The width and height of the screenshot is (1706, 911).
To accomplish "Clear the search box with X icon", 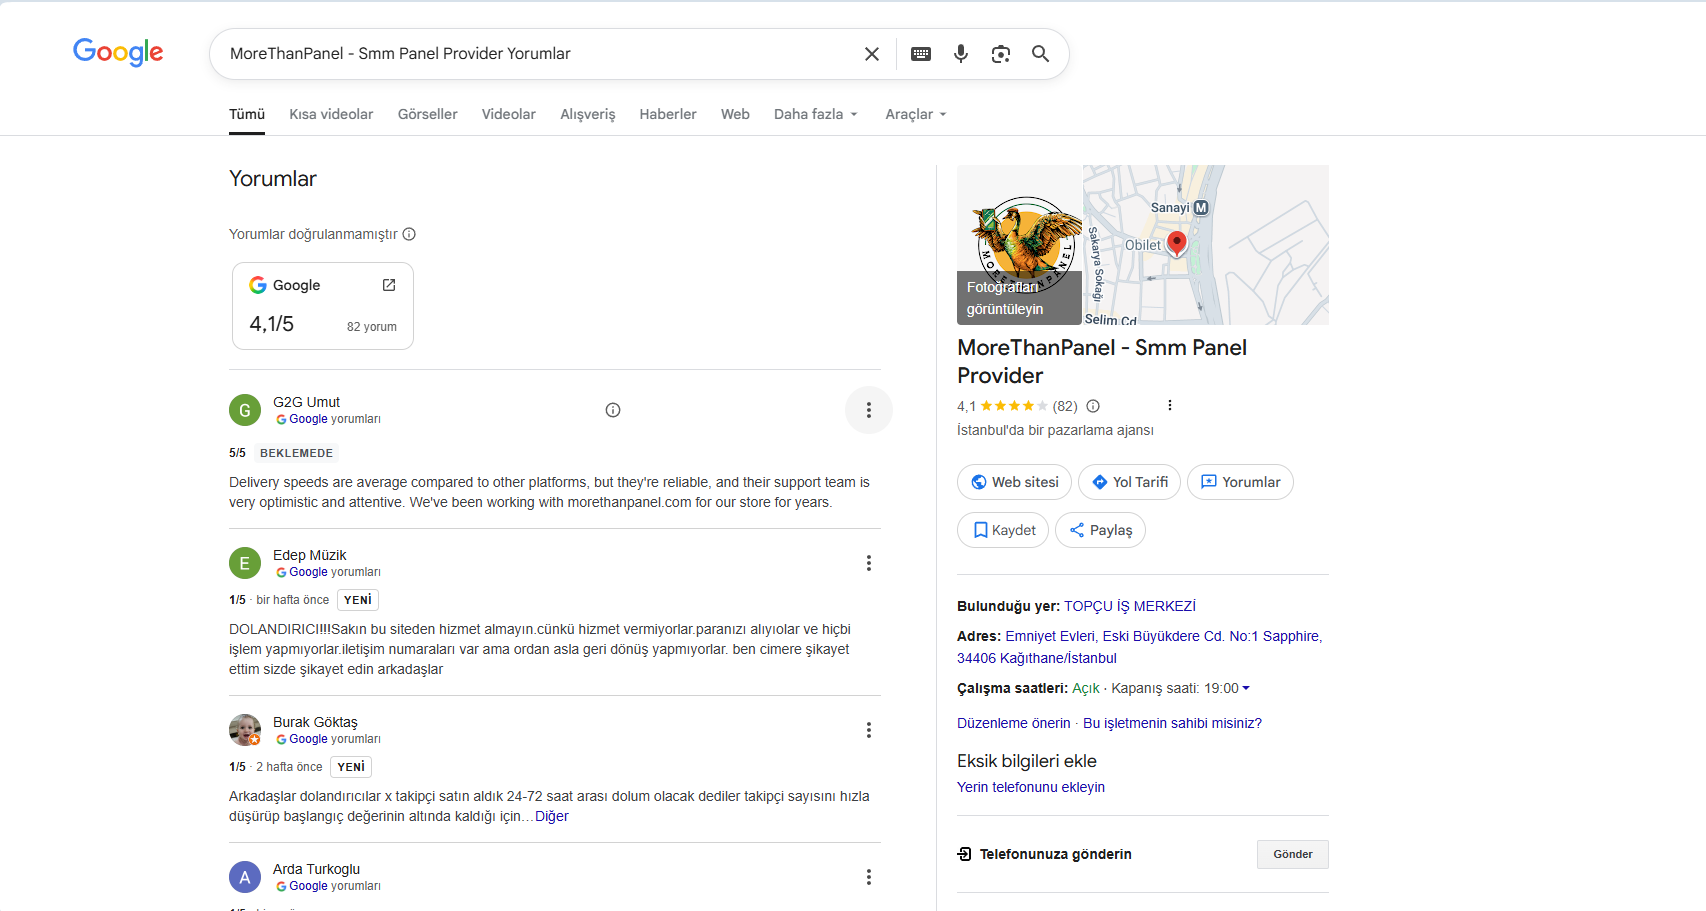I will (x=872, y=54).
